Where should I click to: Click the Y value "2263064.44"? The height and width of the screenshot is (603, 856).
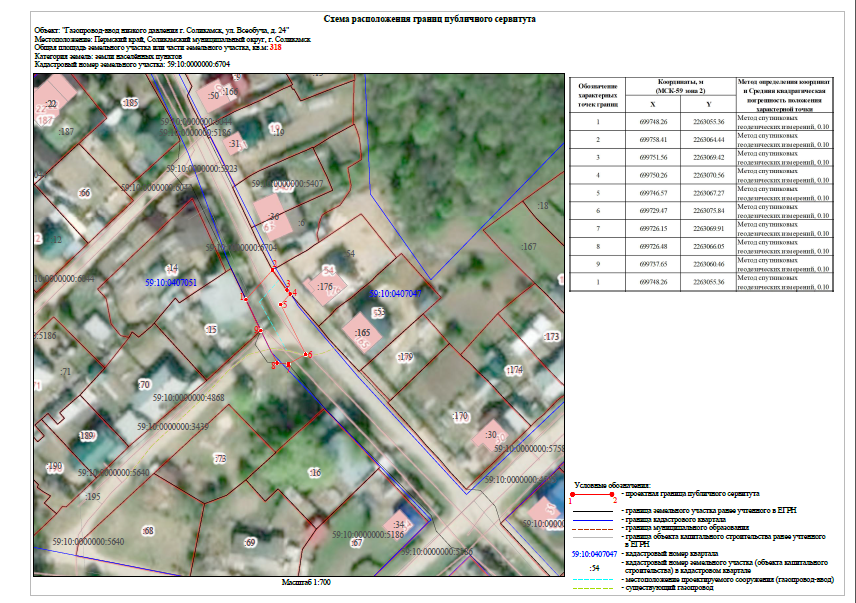(709, 140)
